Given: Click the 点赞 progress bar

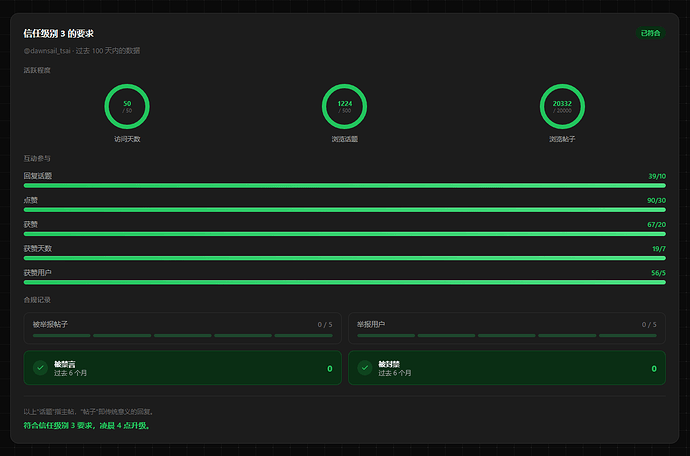Looking at the screenshot, I should click(345, 210).
